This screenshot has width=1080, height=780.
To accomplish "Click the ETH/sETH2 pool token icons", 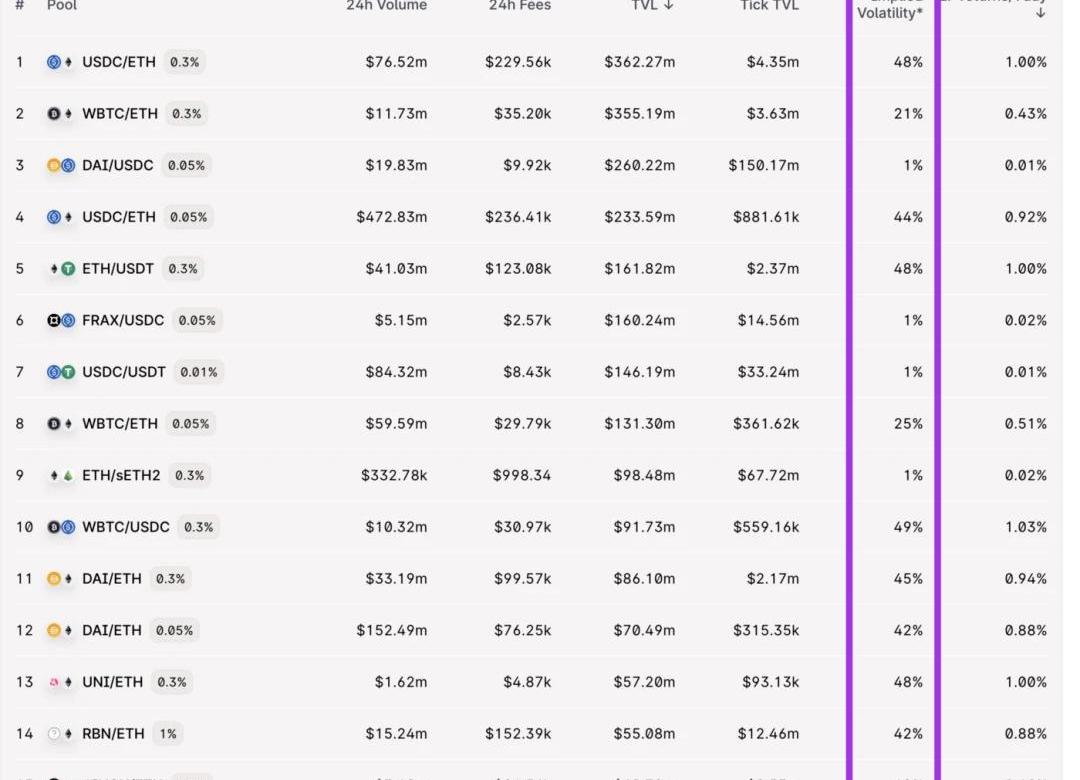I will (x=61, y=475).
